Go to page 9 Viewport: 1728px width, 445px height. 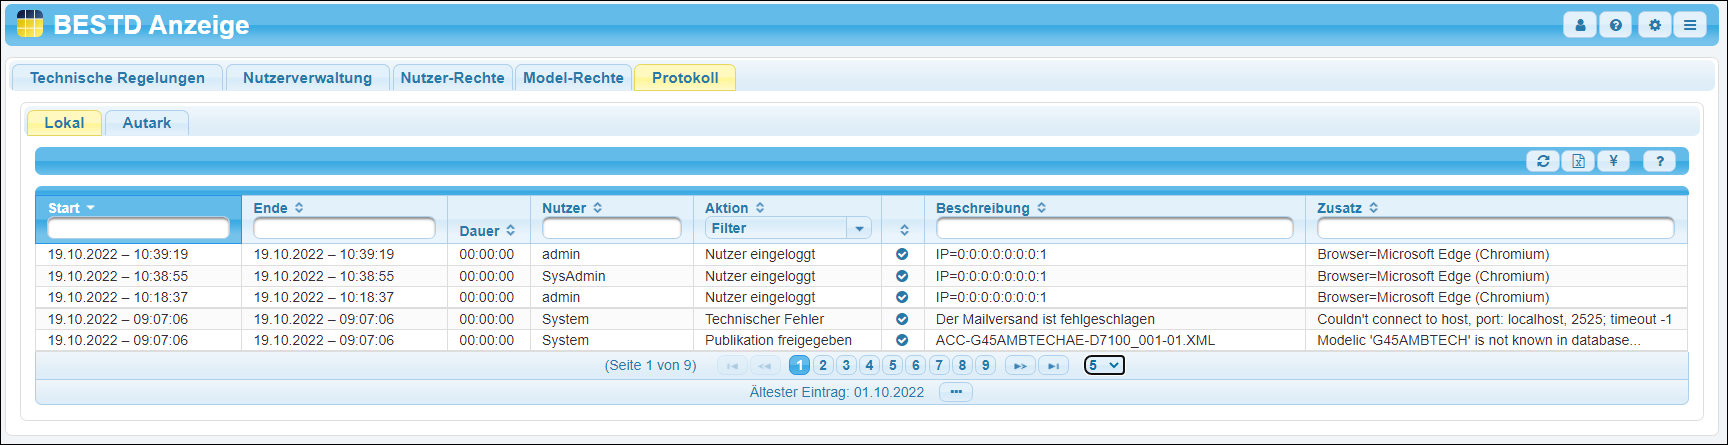click(986, 366)
